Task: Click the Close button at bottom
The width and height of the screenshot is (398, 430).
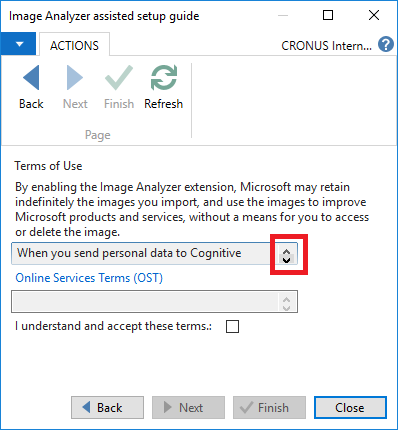Action: [x=350, y=407]
